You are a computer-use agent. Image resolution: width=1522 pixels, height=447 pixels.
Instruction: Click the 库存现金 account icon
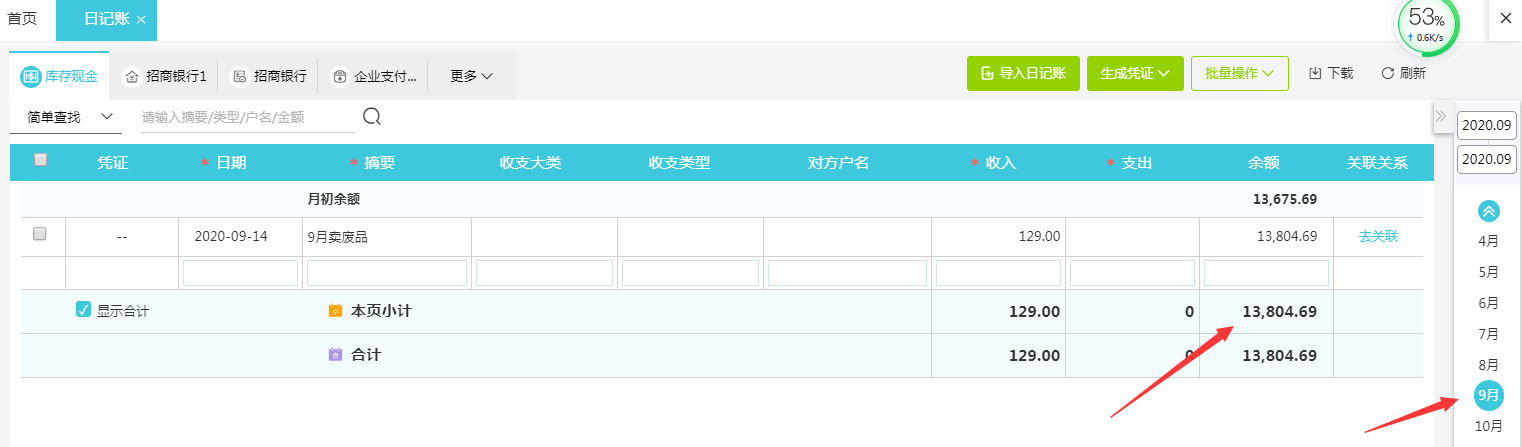[31, 76]
